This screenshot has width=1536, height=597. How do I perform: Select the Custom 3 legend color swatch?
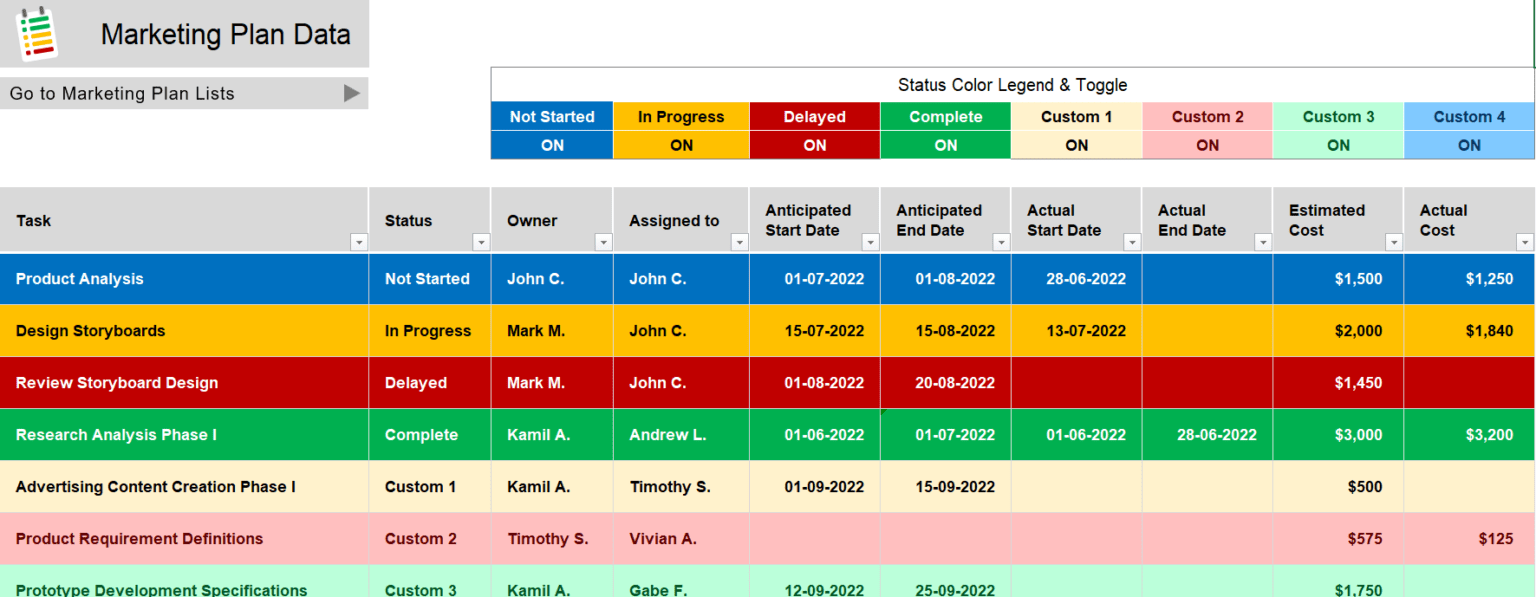1338,117
